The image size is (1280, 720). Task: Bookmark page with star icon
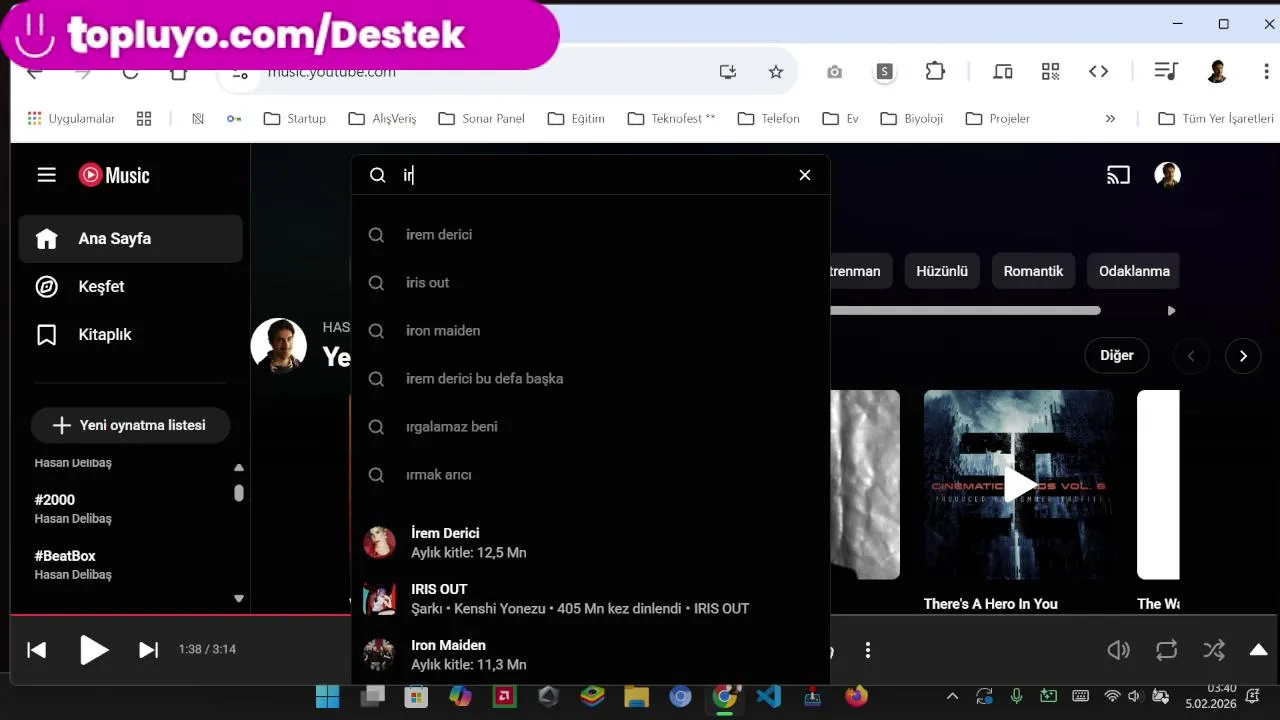coord(776,72)
